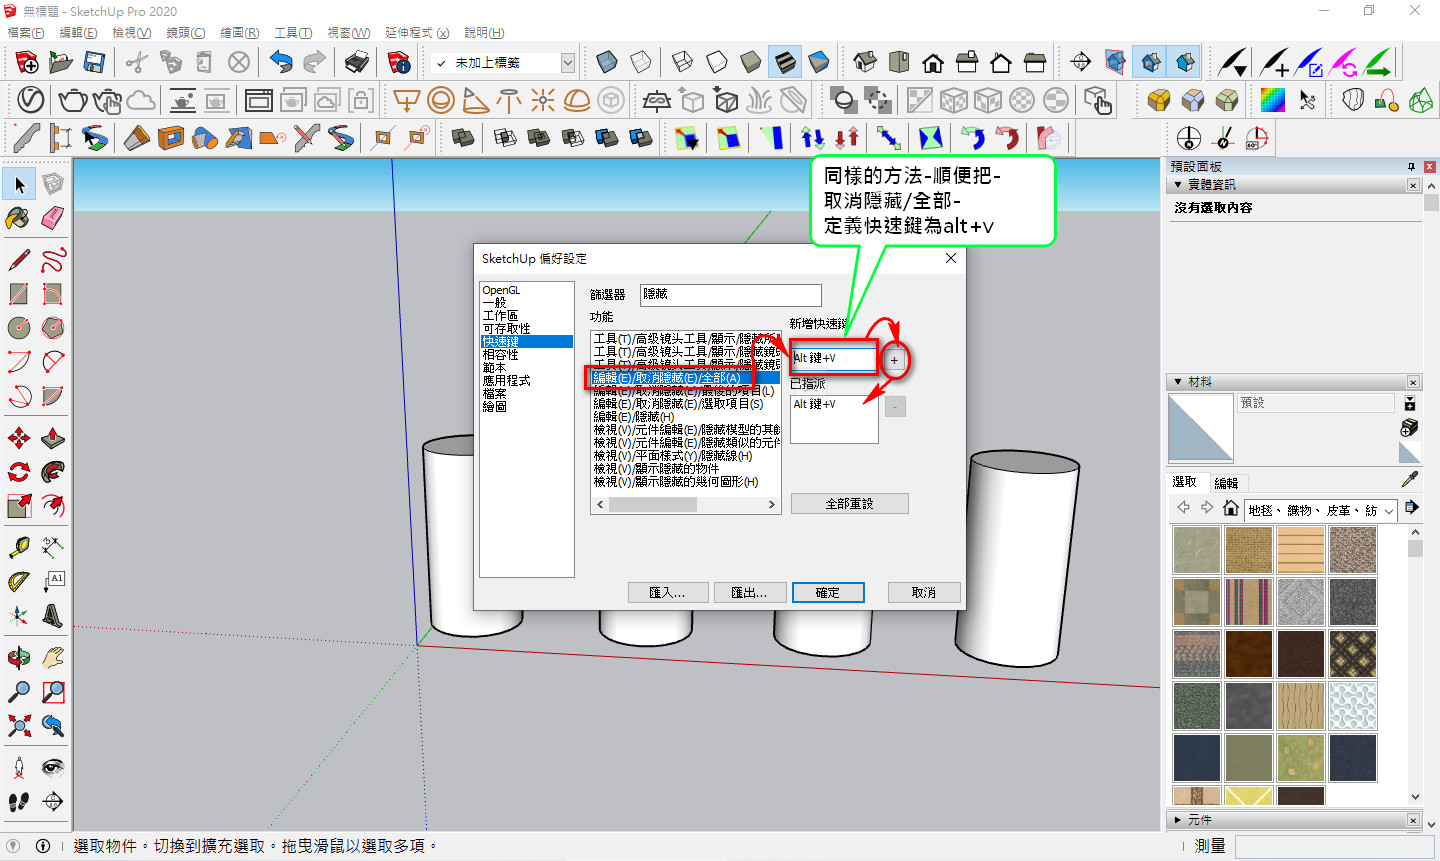The image size is (1440, 861).
Task: Click the 全部重設 button
Action: pyautogui.click(x=849, y=504)
